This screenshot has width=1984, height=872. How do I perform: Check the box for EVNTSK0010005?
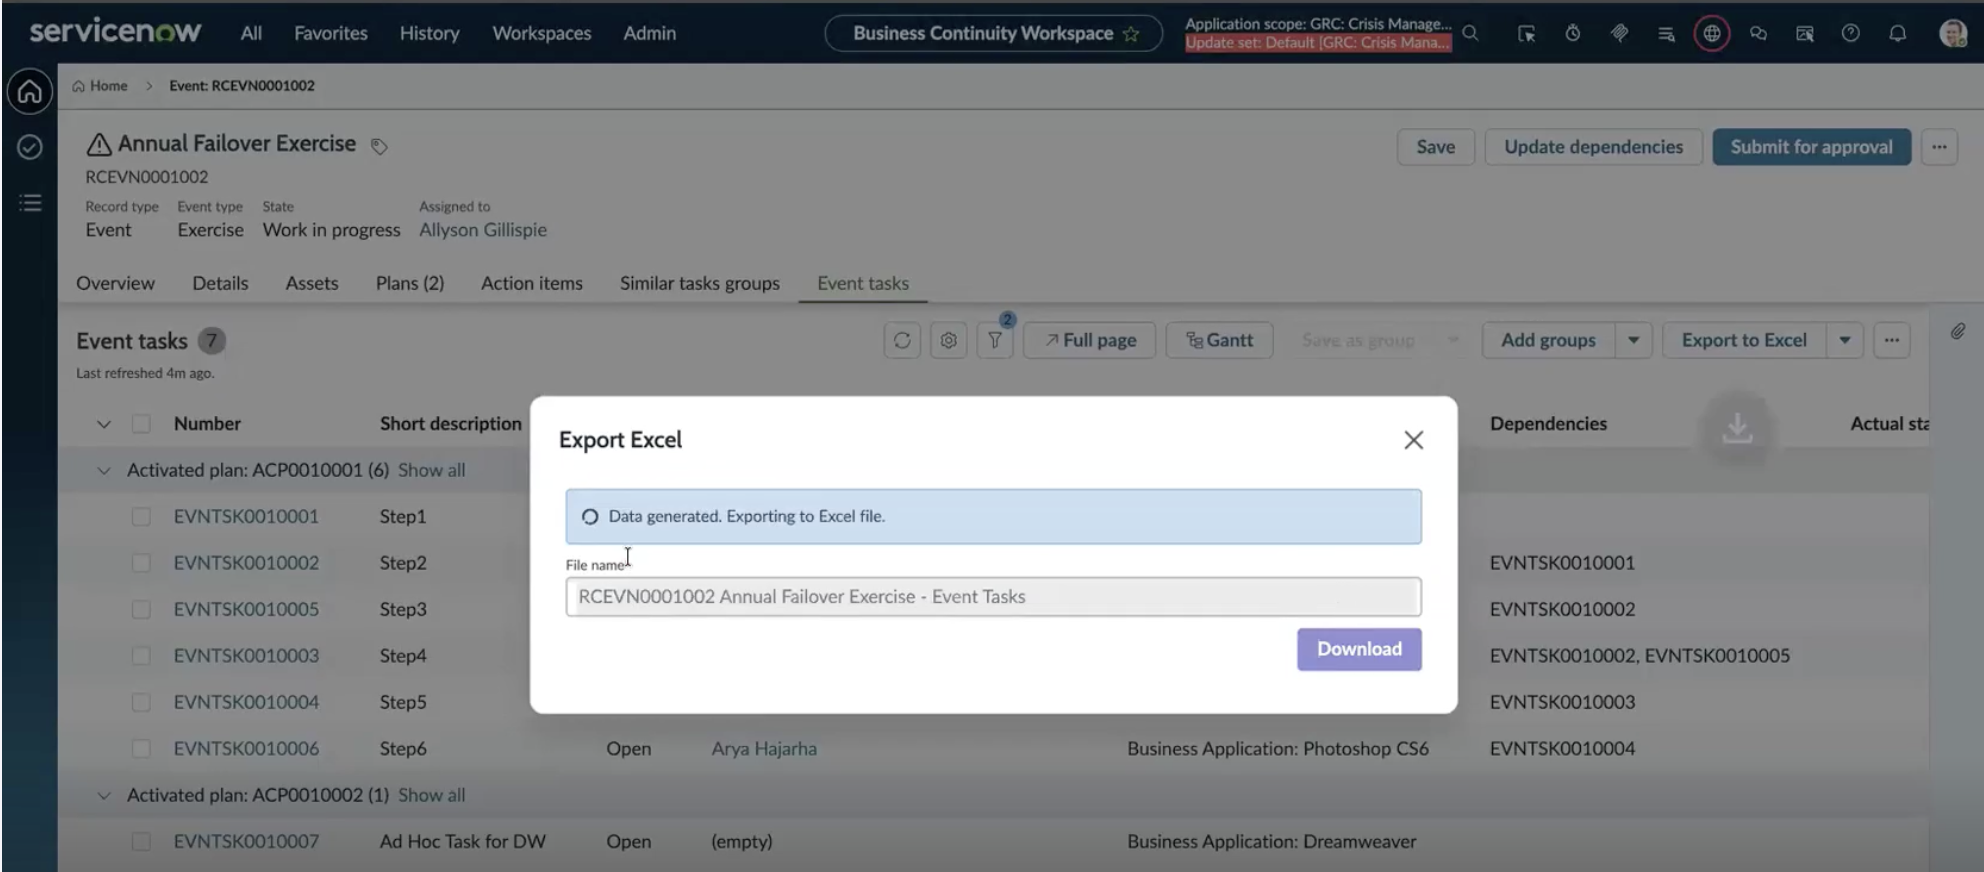click(141, 609)
